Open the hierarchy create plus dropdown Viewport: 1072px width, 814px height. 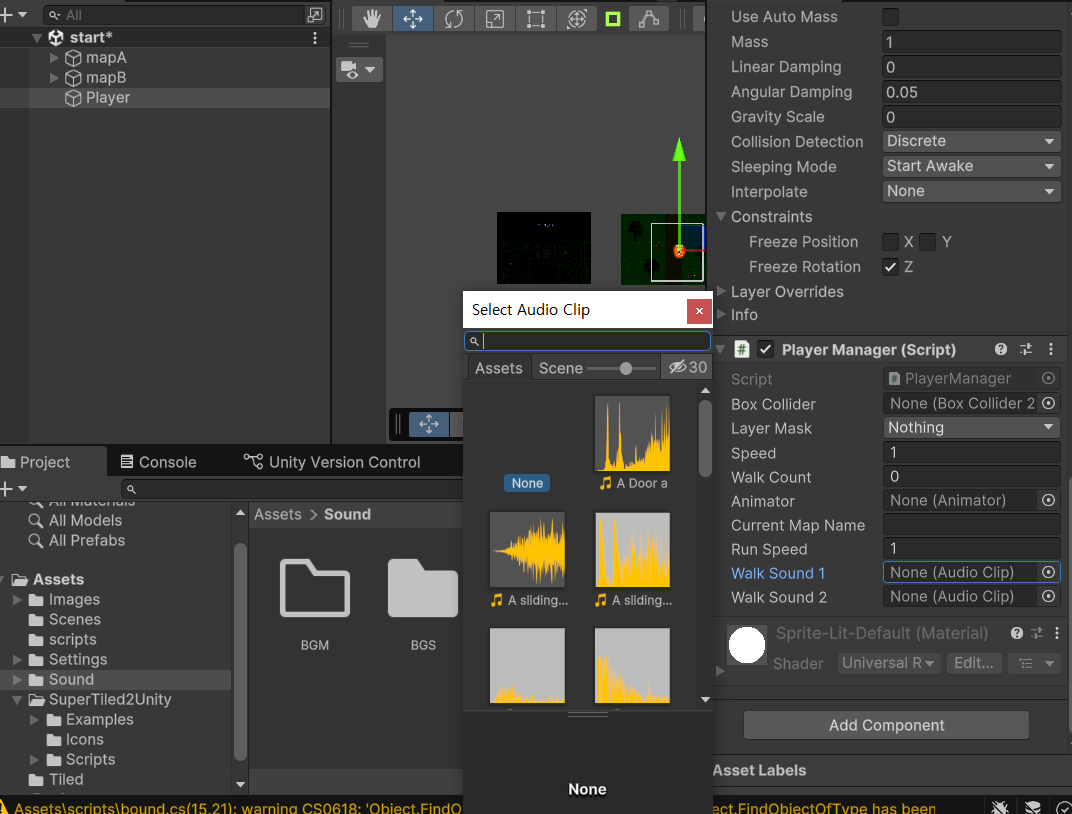coord(14,14)
